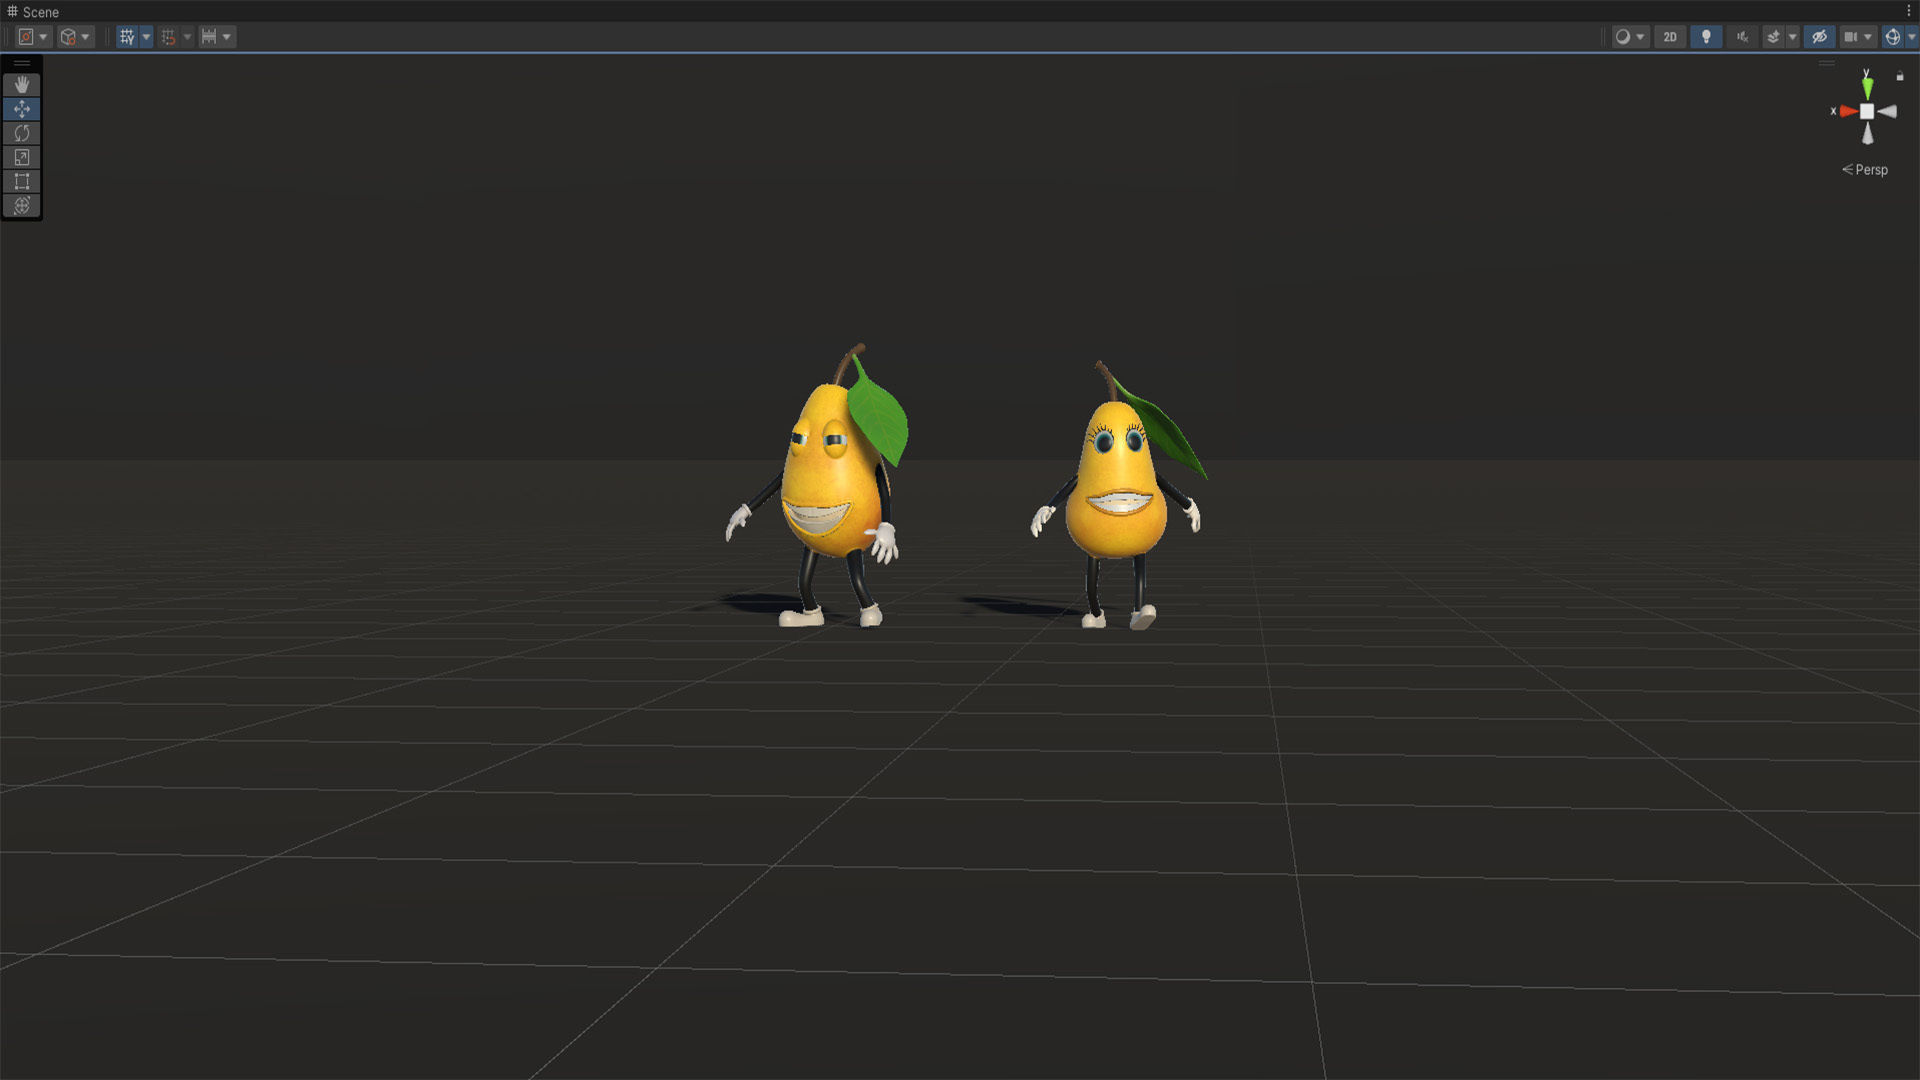Select the Move tool
Image resolution: width=1920 pixels, height=1080 pixels.
22,109
